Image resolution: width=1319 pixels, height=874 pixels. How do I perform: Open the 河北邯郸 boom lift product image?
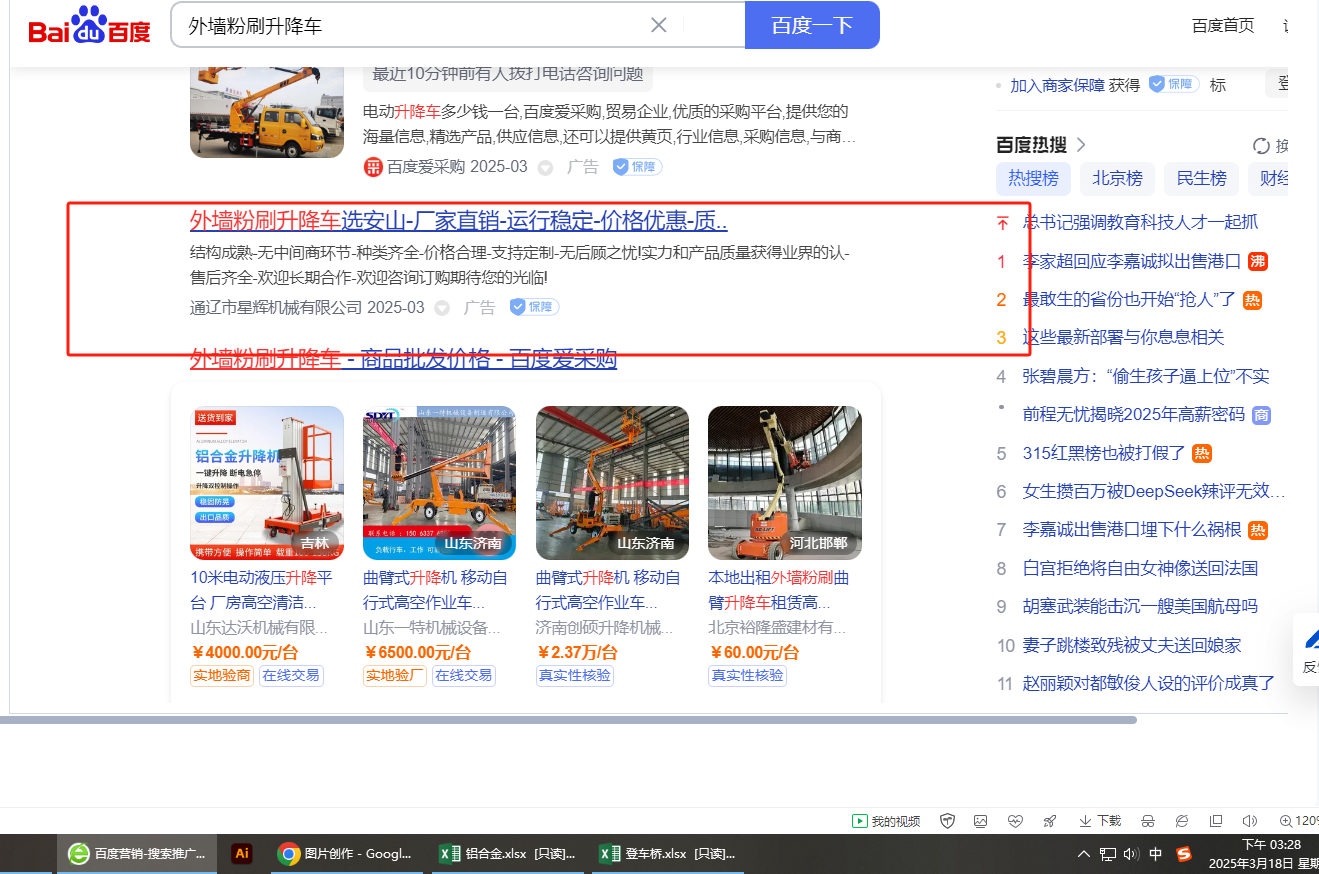785,483
